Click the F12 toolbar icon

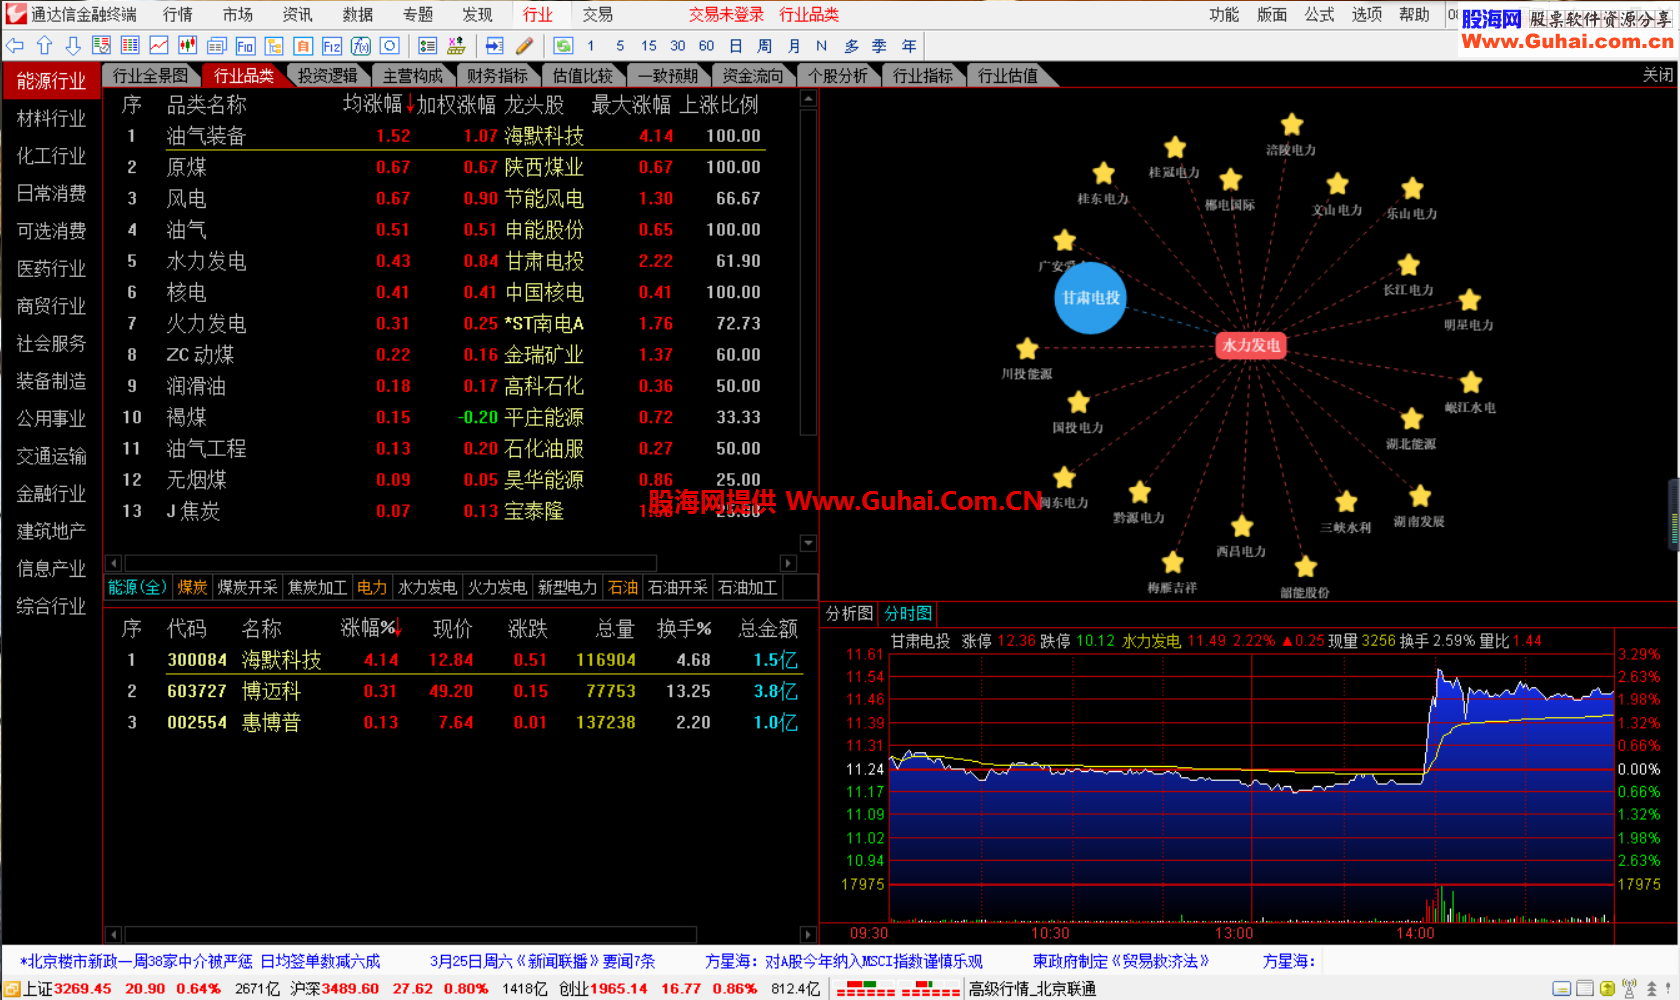pos(332,46)
